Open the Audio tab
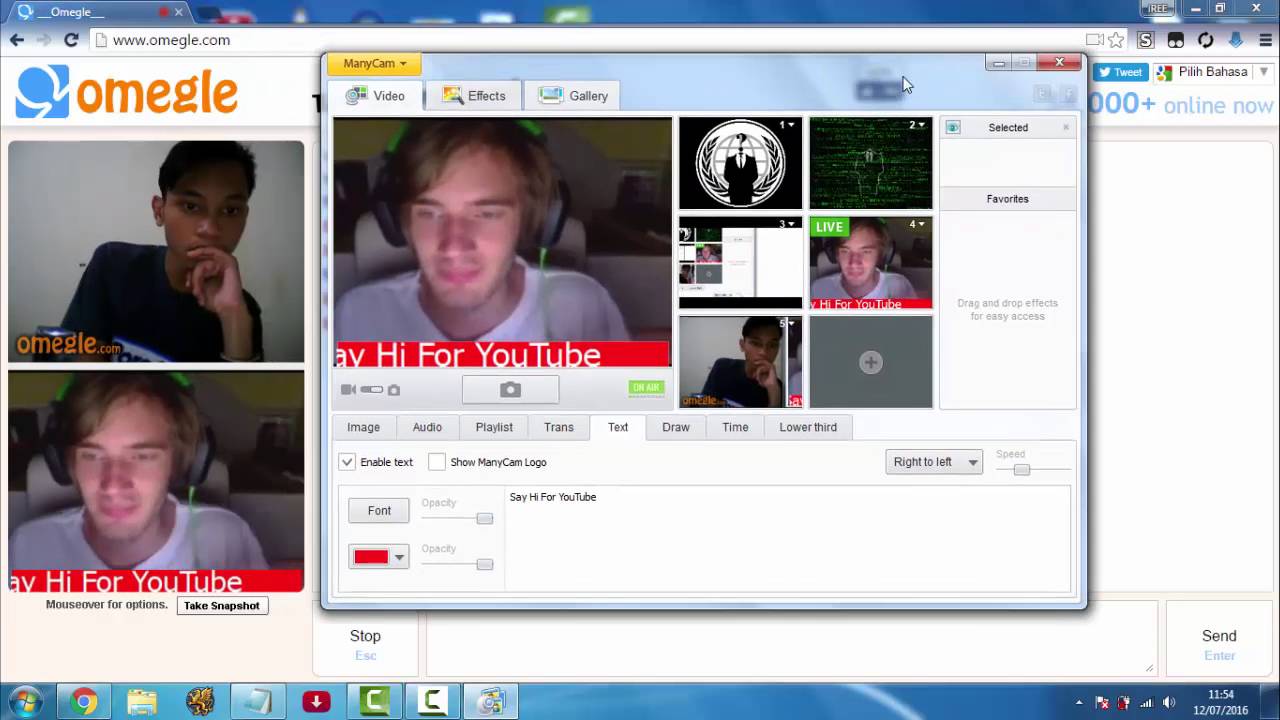Image resolution: width=1280 pixels, height=720 pixels. pos(427,427)
